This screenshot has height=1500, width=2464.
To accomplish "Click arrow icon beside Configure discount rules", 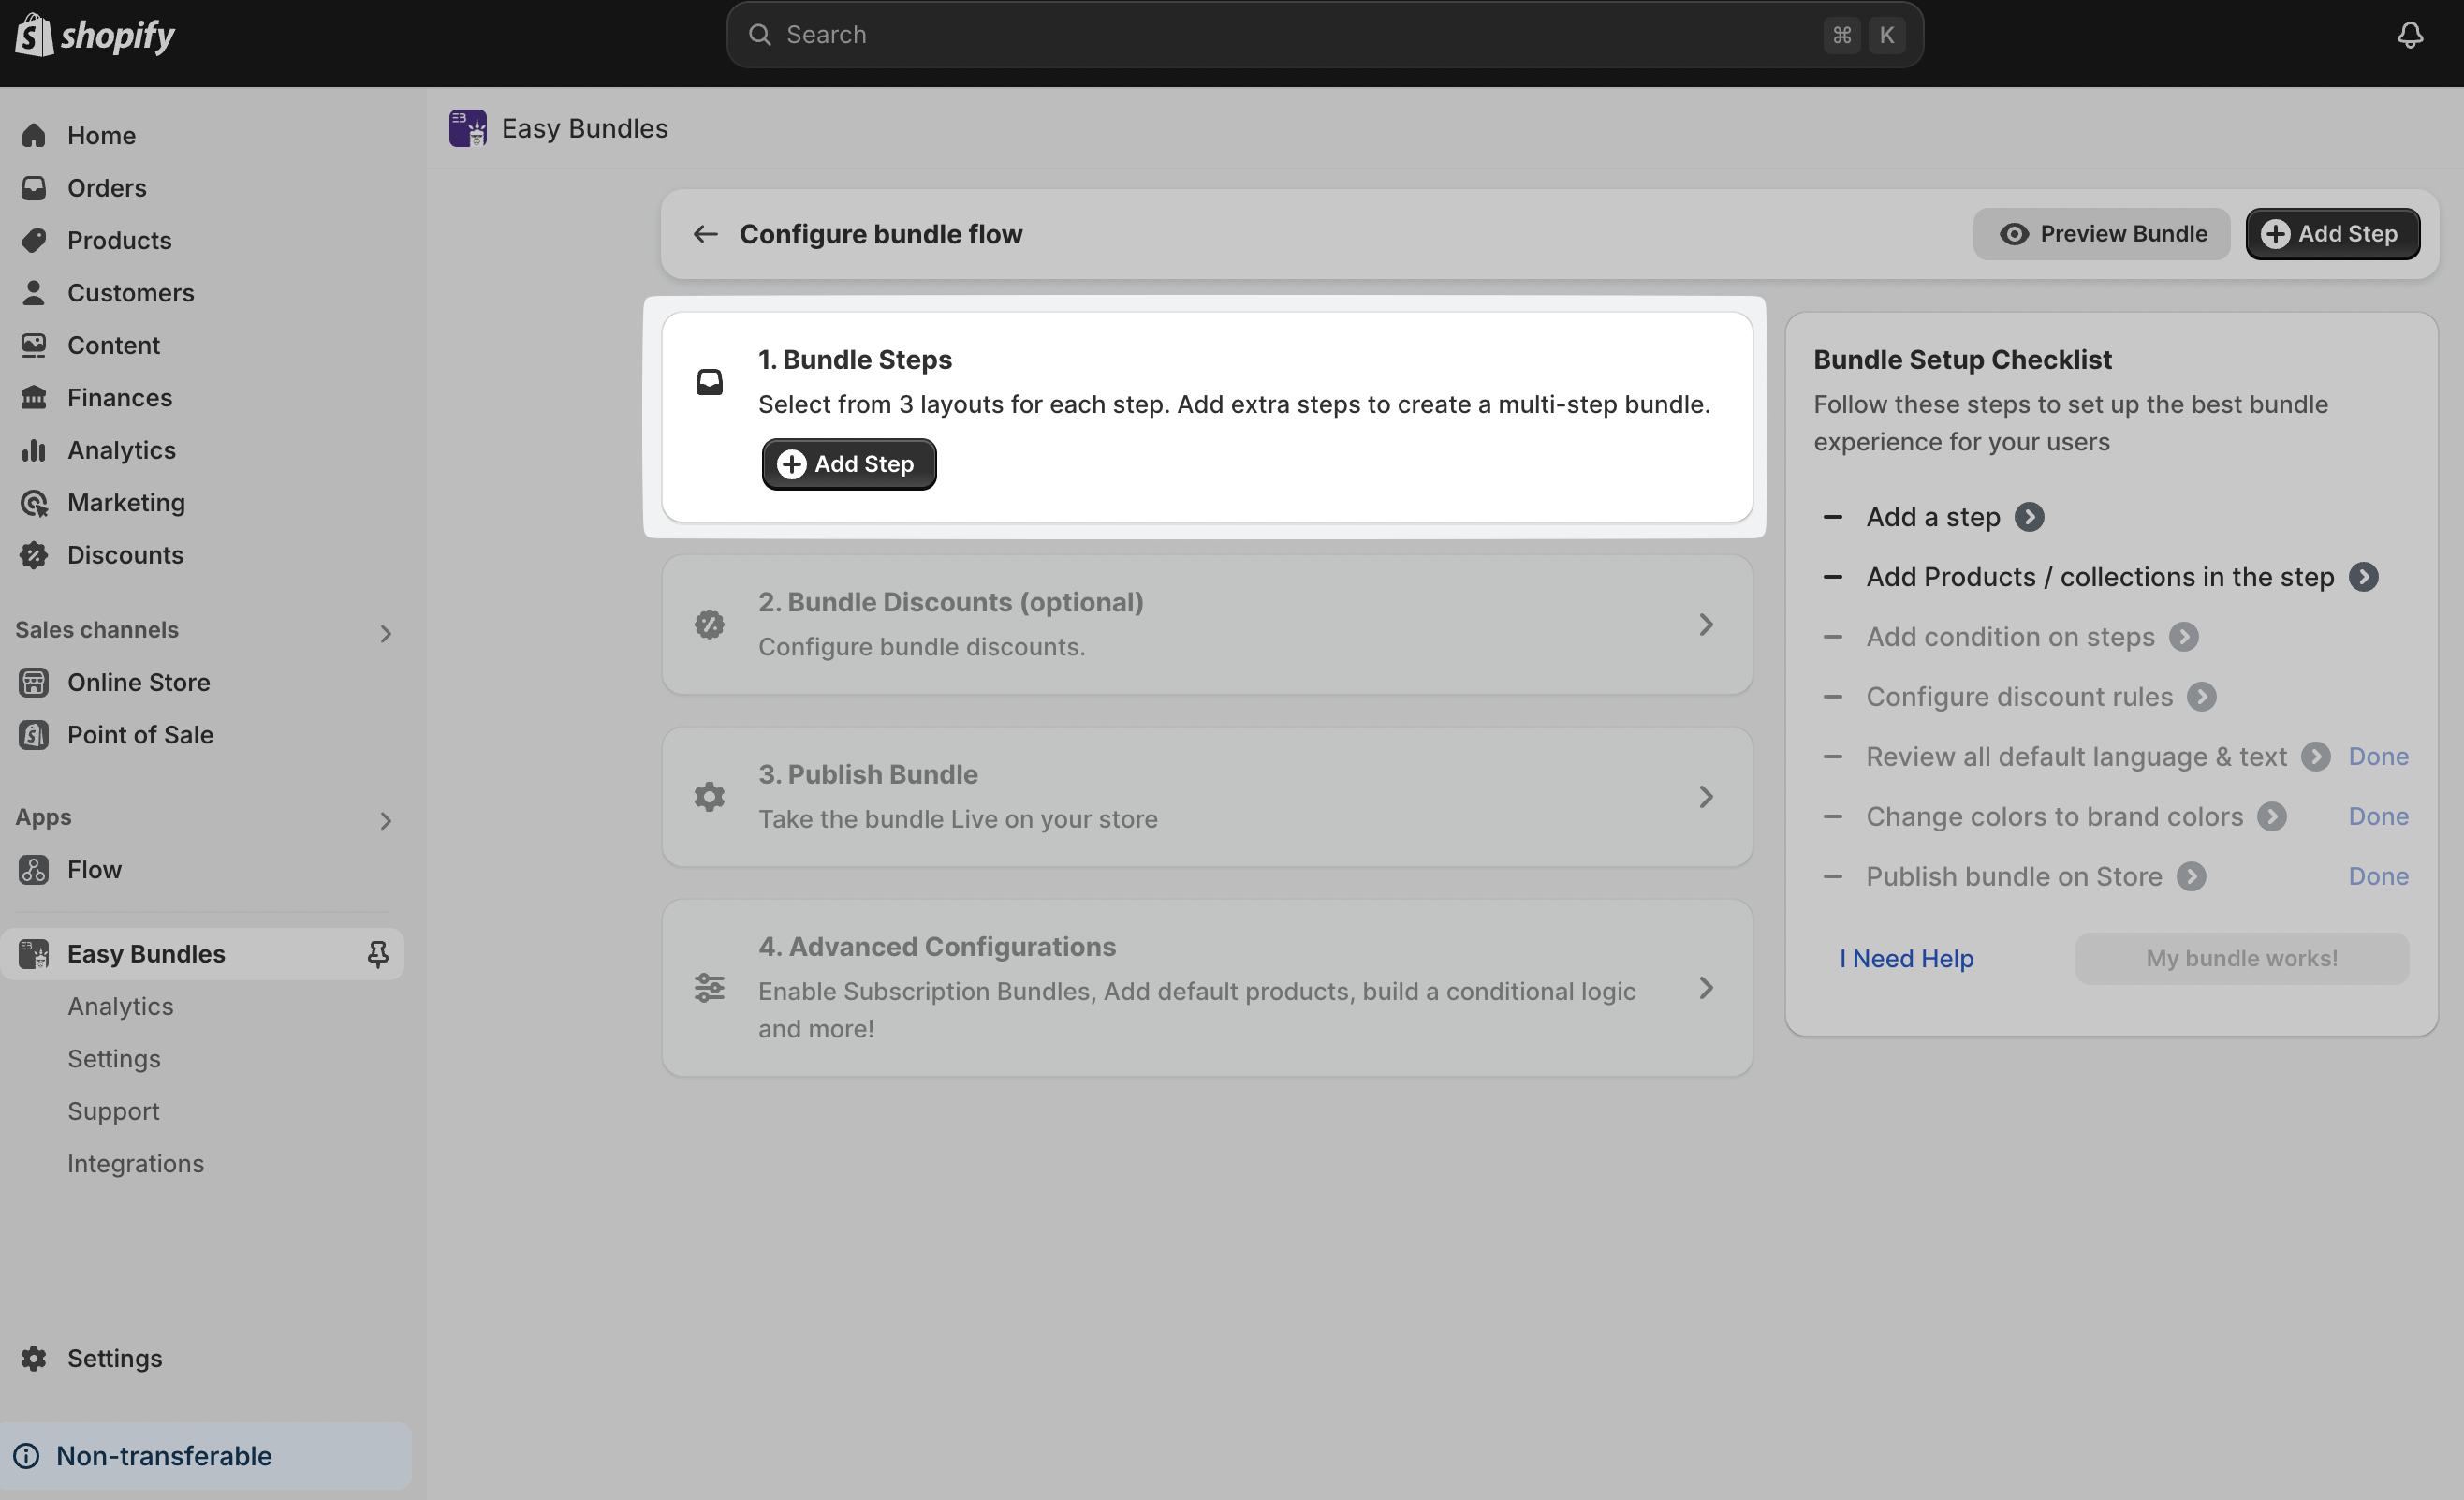I will click(2200, 697).
